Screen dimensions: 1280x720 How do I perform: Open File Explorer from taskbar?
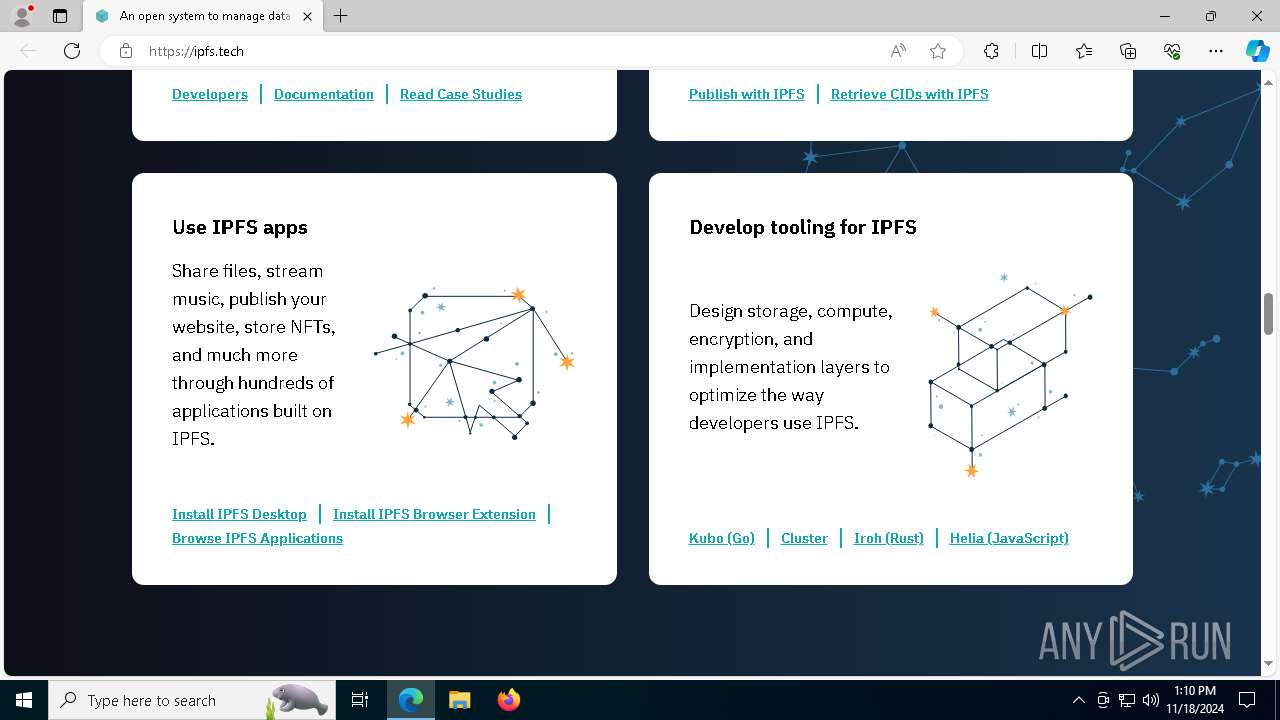click(459, 700)
